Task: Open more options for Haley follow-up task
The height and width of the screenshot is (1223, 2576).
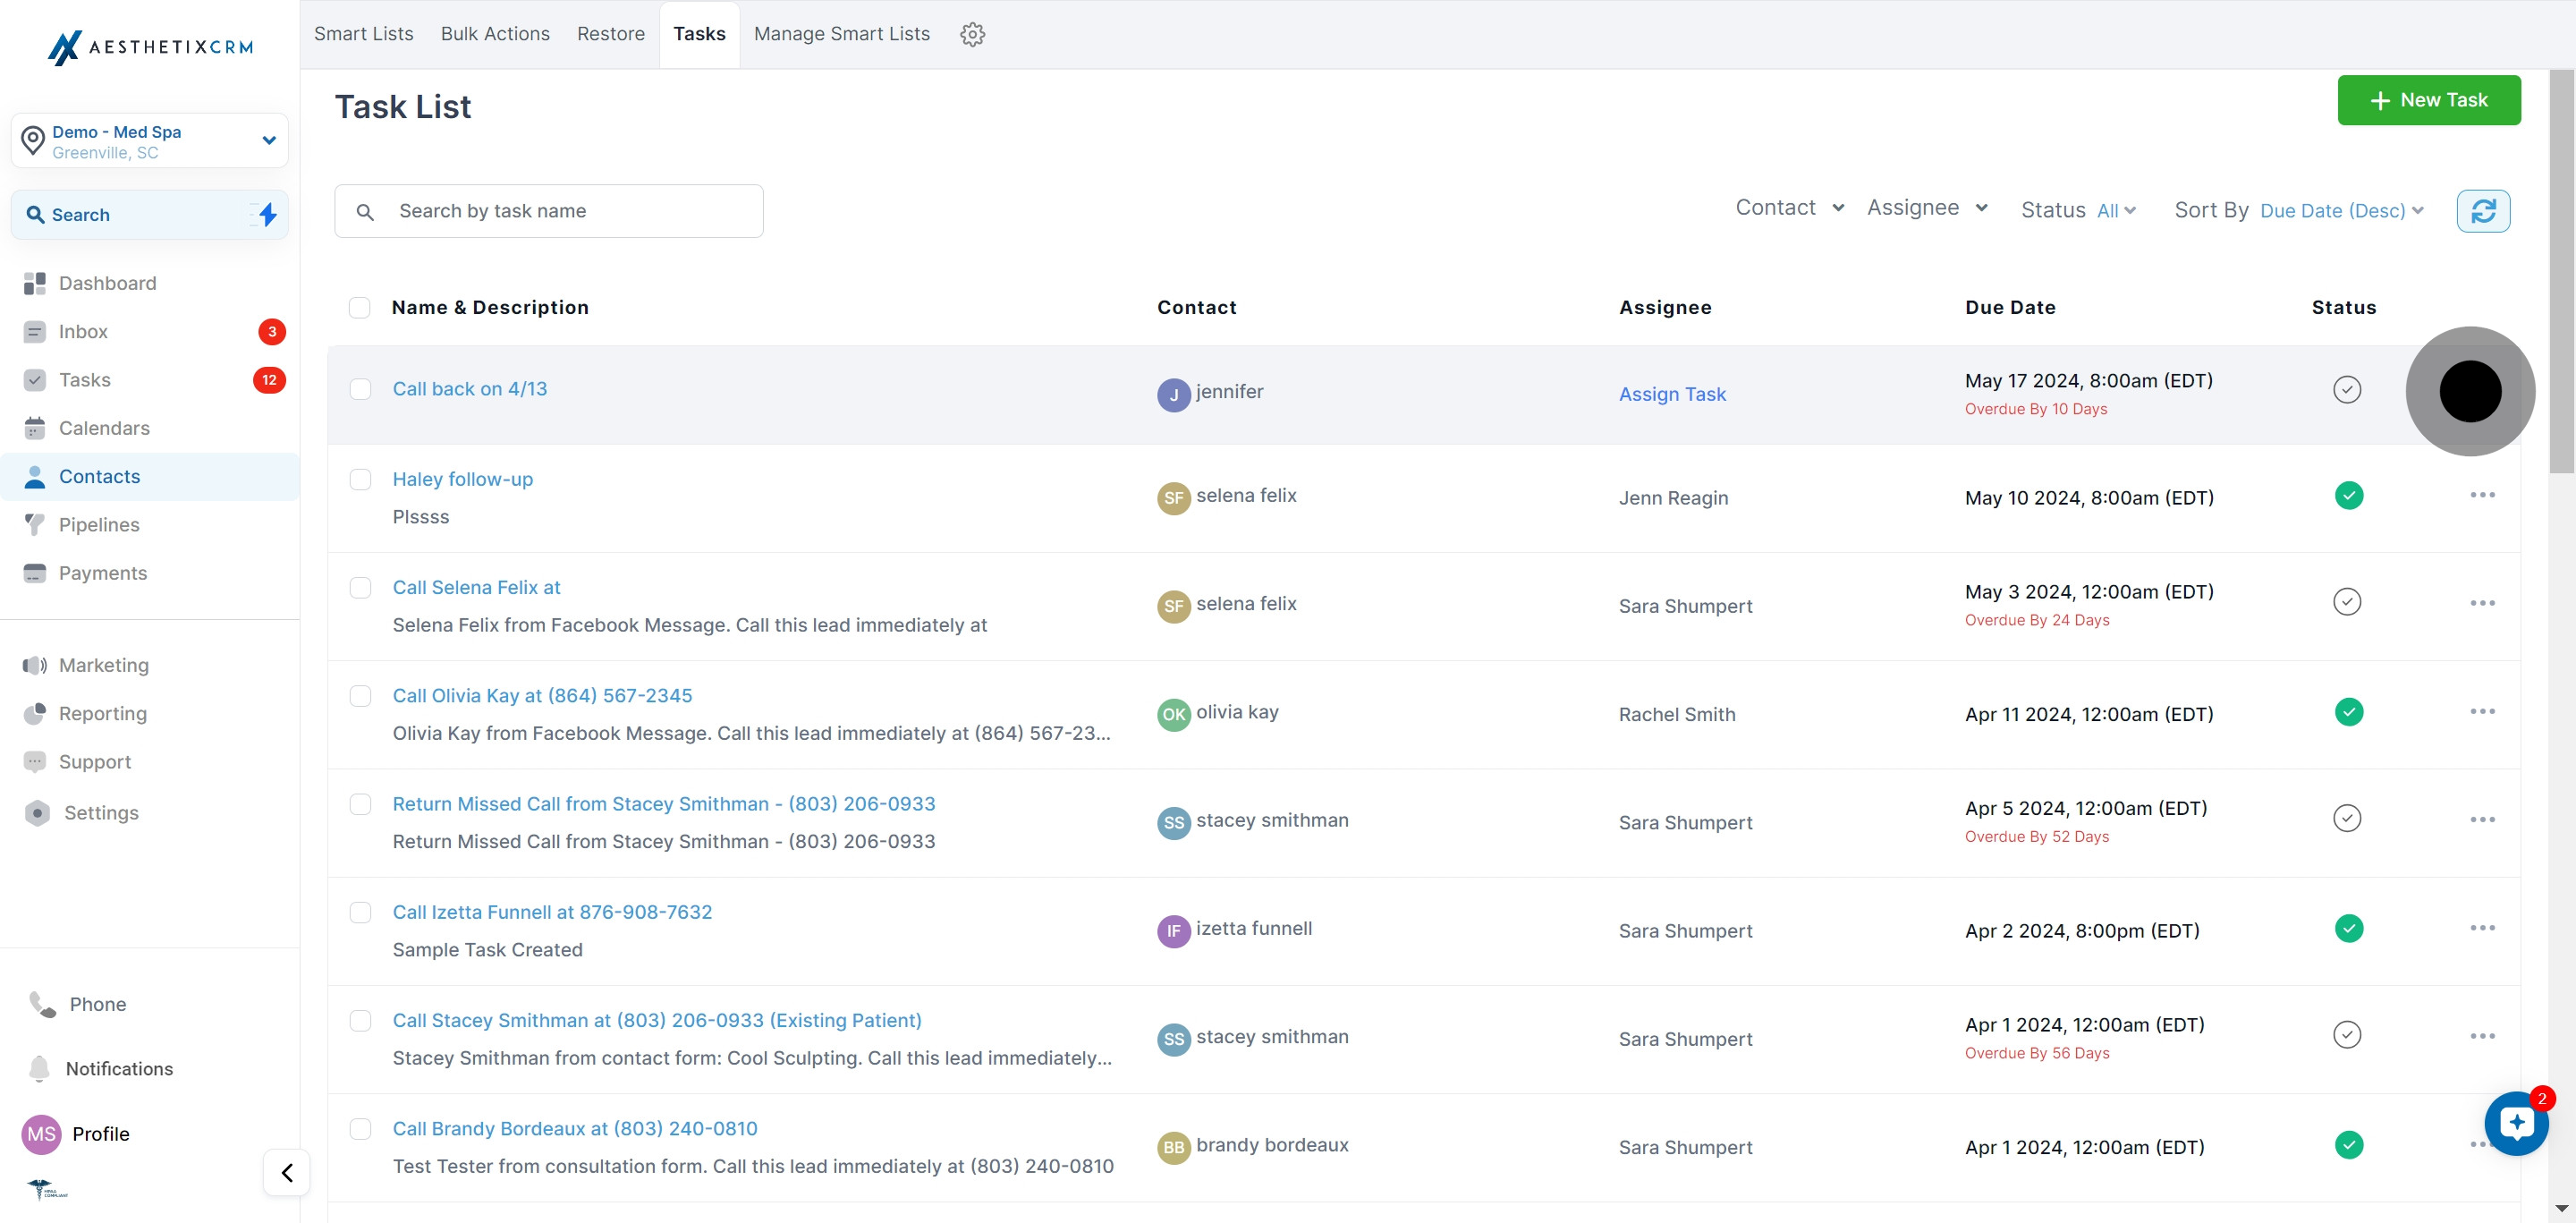Action: [x=2482, y=495]
